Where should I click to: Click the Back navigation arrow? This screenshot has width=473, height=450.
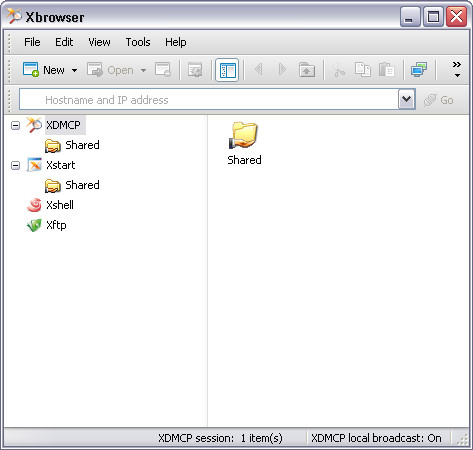tap(258, 70)
